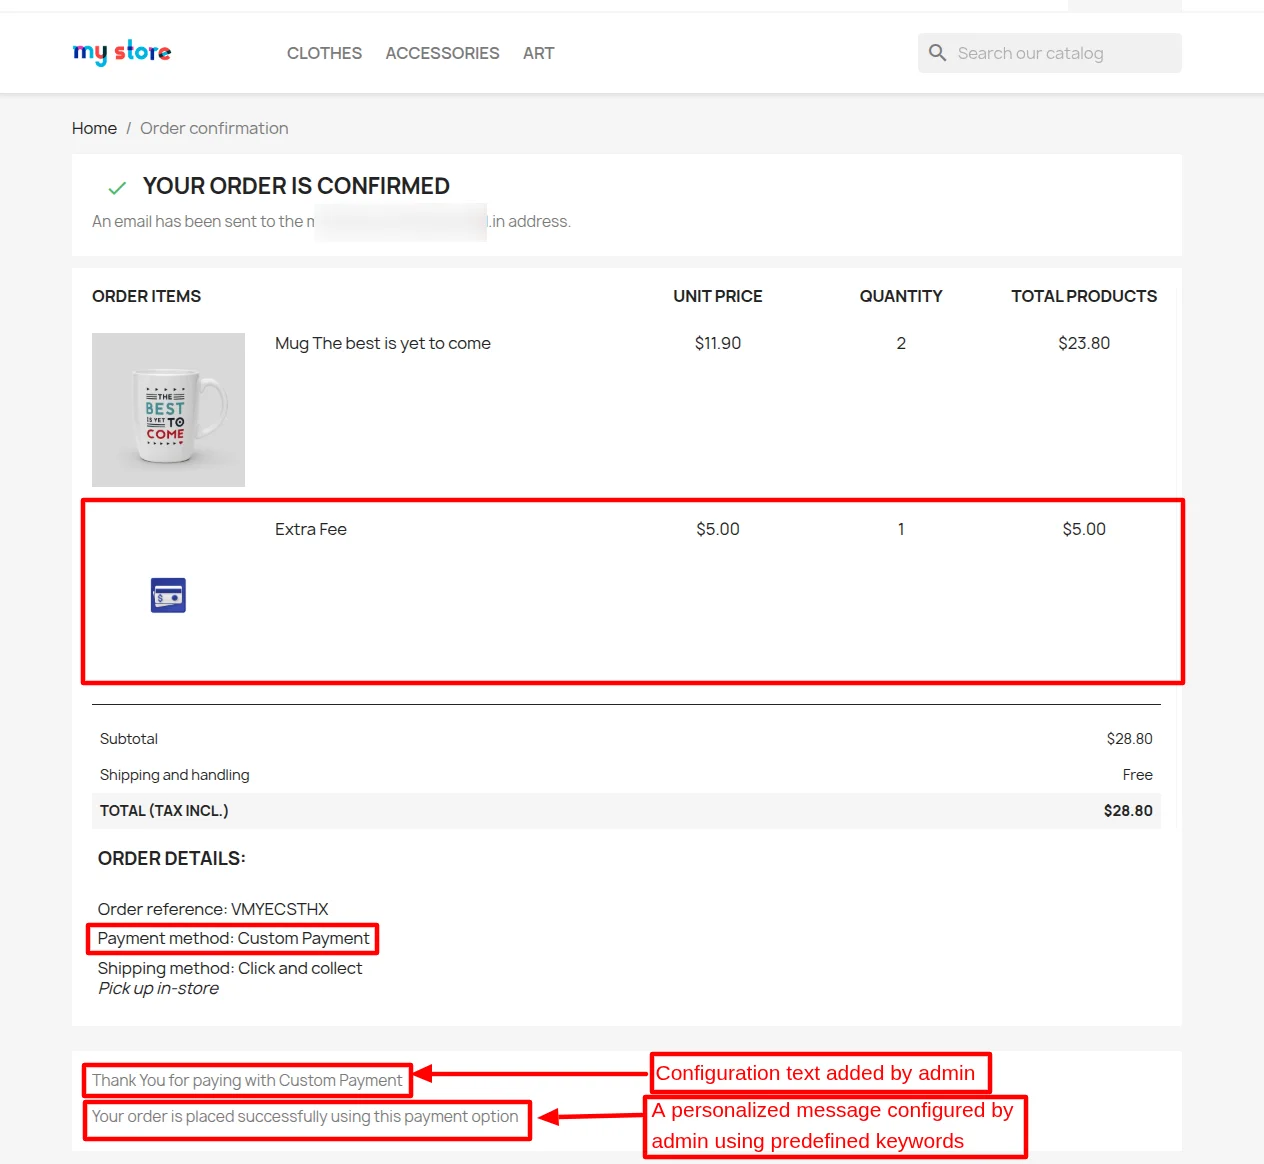Click the Shipping and handling label

coord(175,775)
